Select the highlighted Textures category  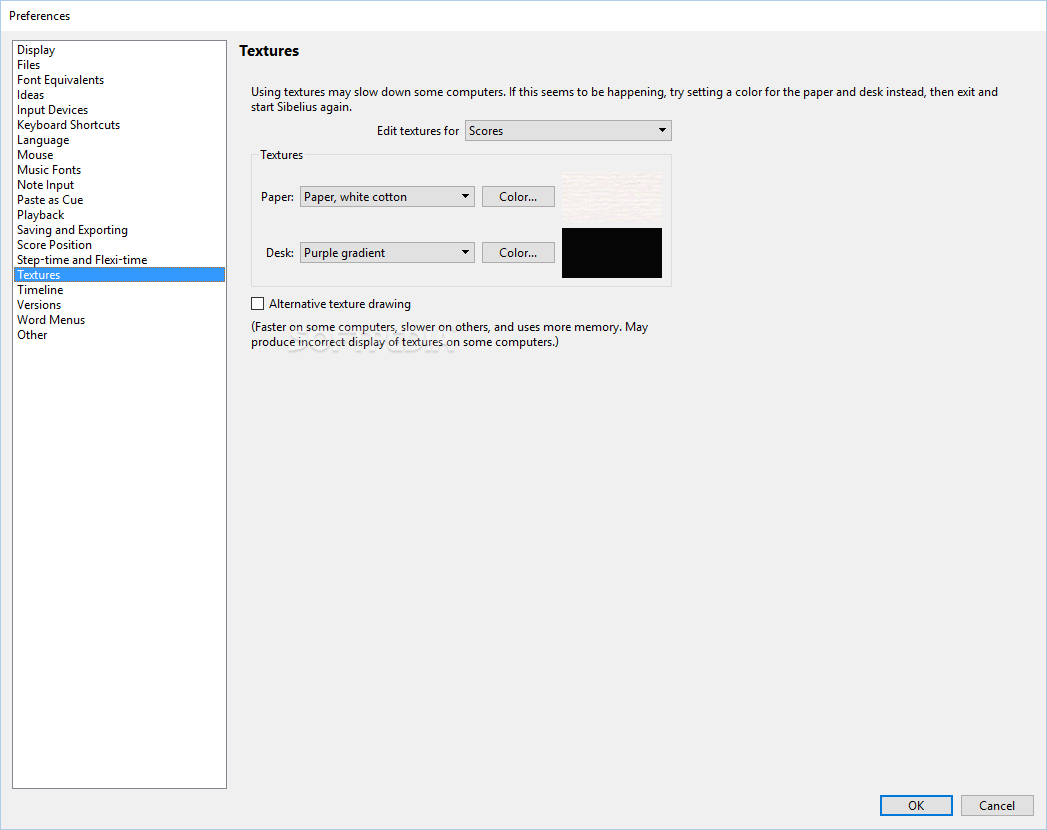[120, 274]
